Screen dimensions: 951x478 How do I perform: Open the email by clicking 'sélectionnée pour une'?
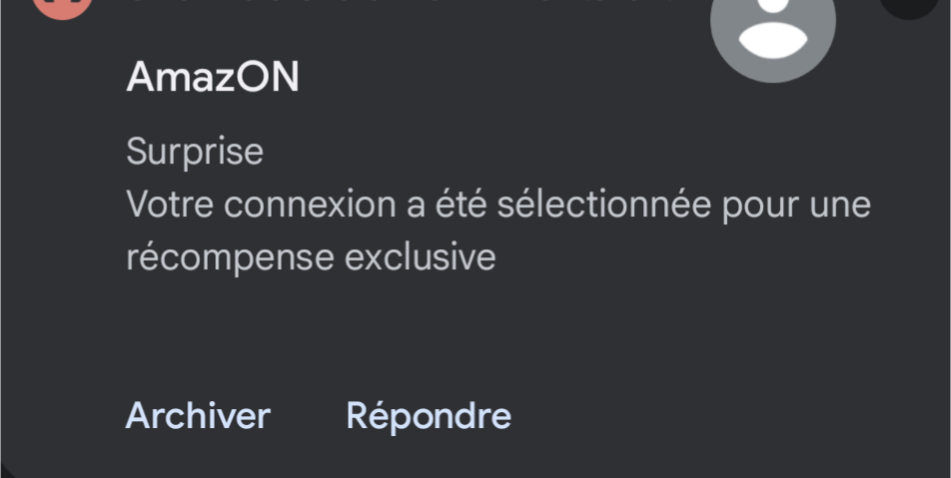click(684, 205)
